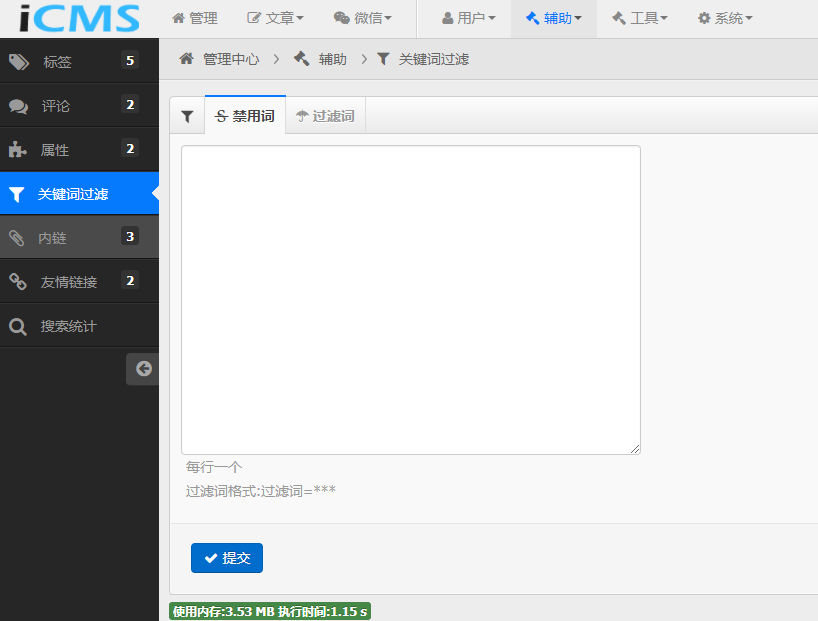Open the 微信 dropdown menu

[x=363, y=18]
